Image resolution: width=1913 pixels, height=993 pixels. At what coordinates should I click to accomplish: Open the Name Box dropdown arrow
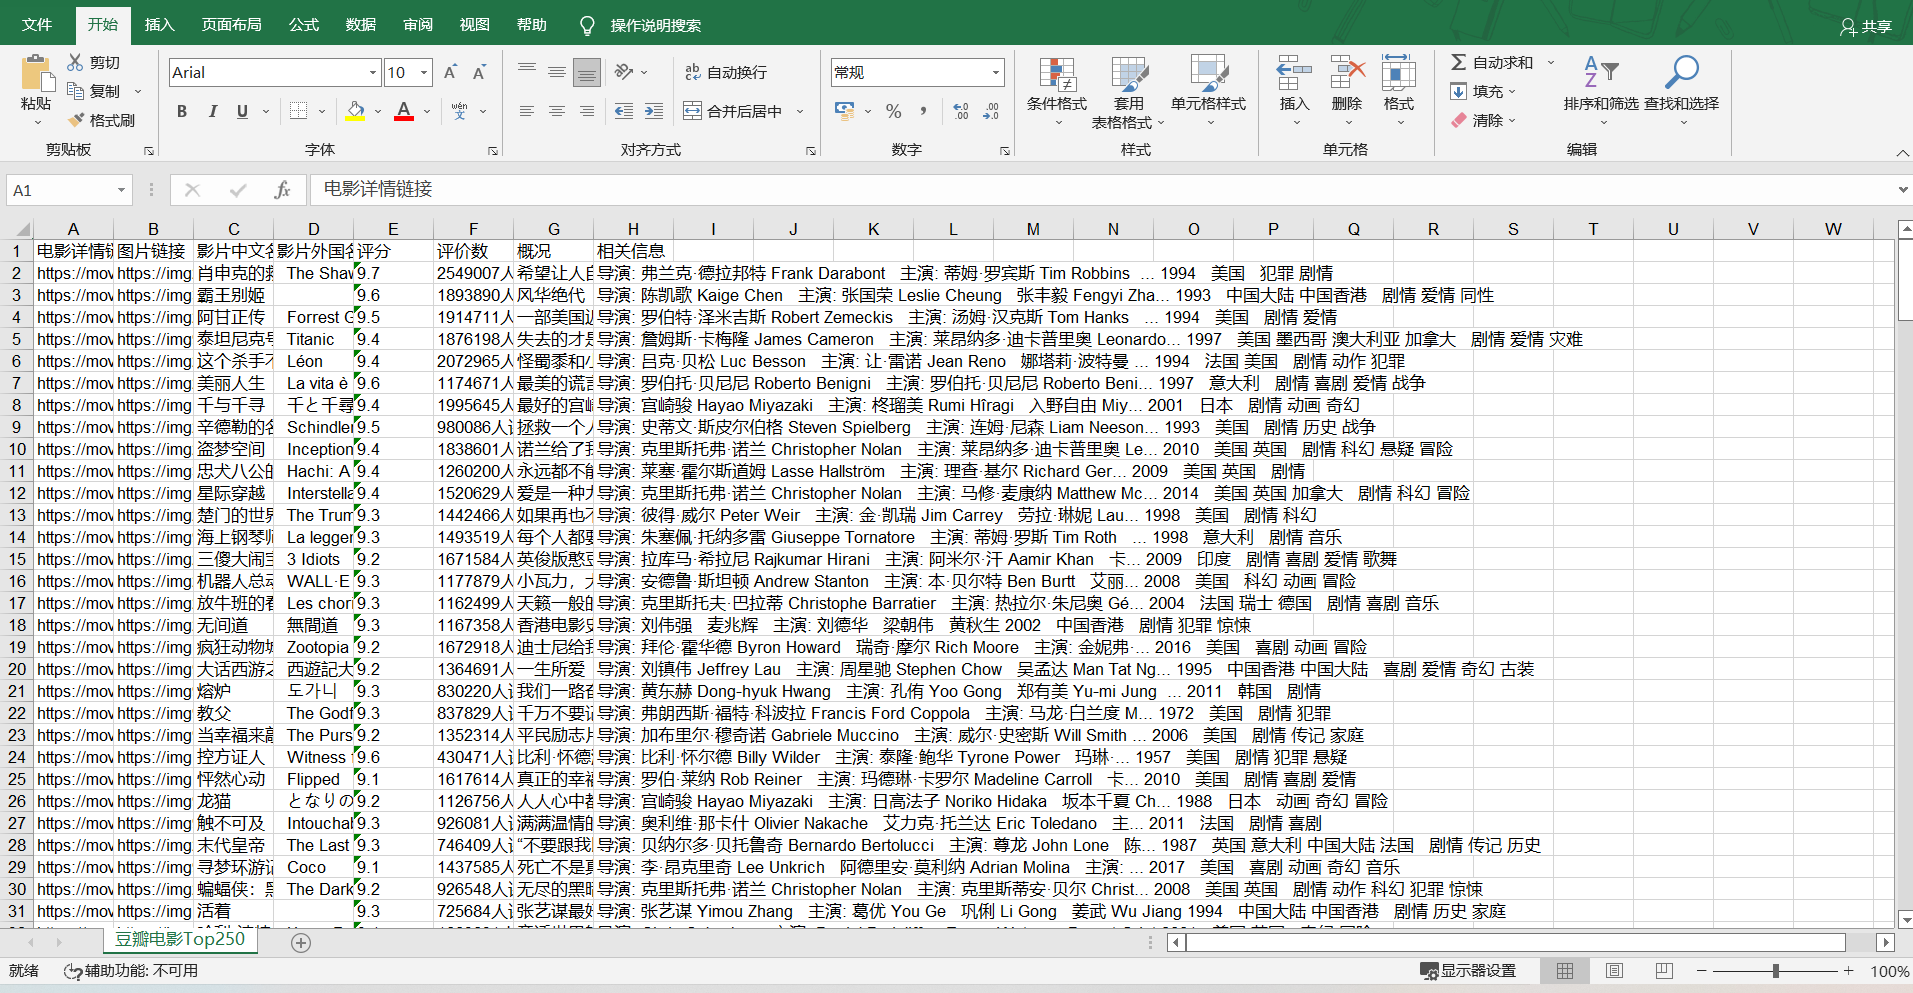tap(121, 190)
